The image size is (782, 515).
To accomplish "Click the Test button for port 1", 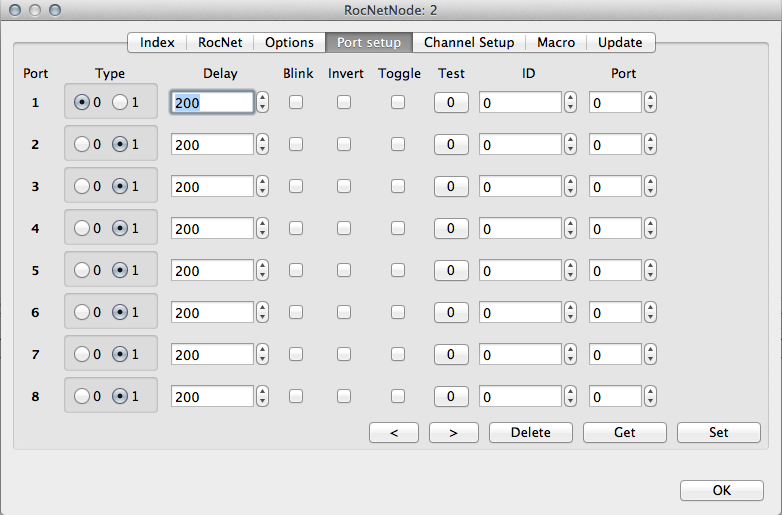I will coord(451,102).
